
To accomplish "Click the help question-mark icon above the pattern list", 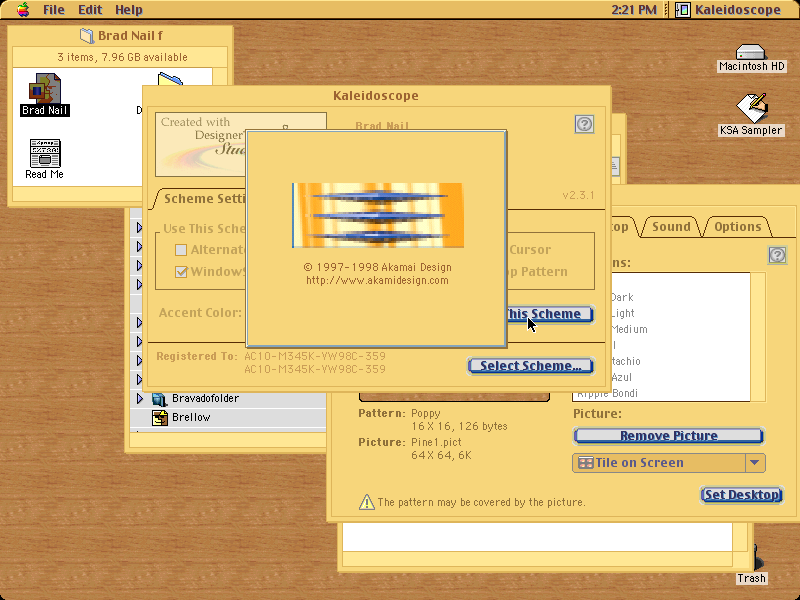I will point(777,255).
